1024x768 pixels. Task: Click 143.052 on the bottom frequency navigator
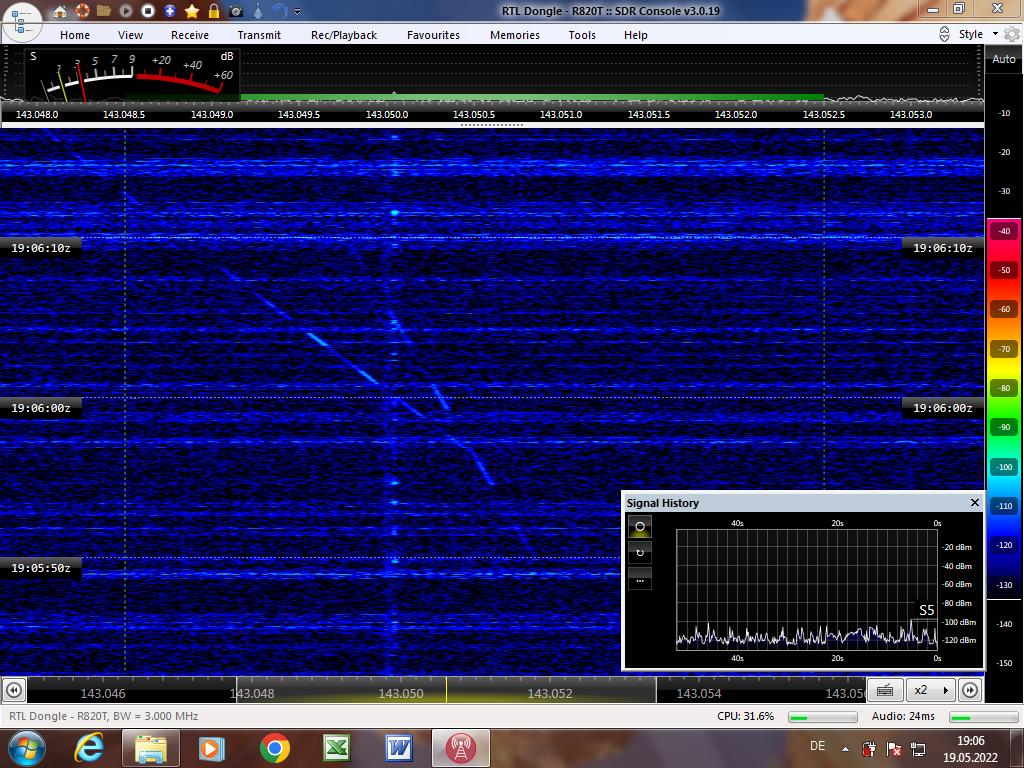[550, 694]
